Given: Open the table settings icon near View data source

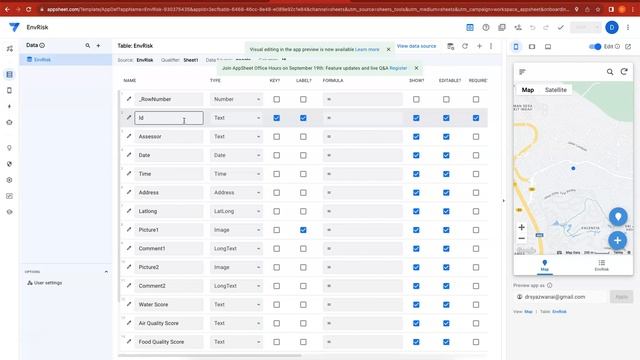Looking at the screenshot, I should coord(451,46).
